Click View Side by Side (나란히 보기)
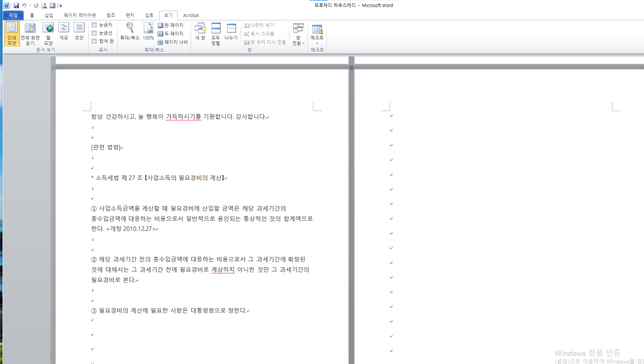Image resolution: width=644 pixels, height=364 pixels. pos(259,25)
